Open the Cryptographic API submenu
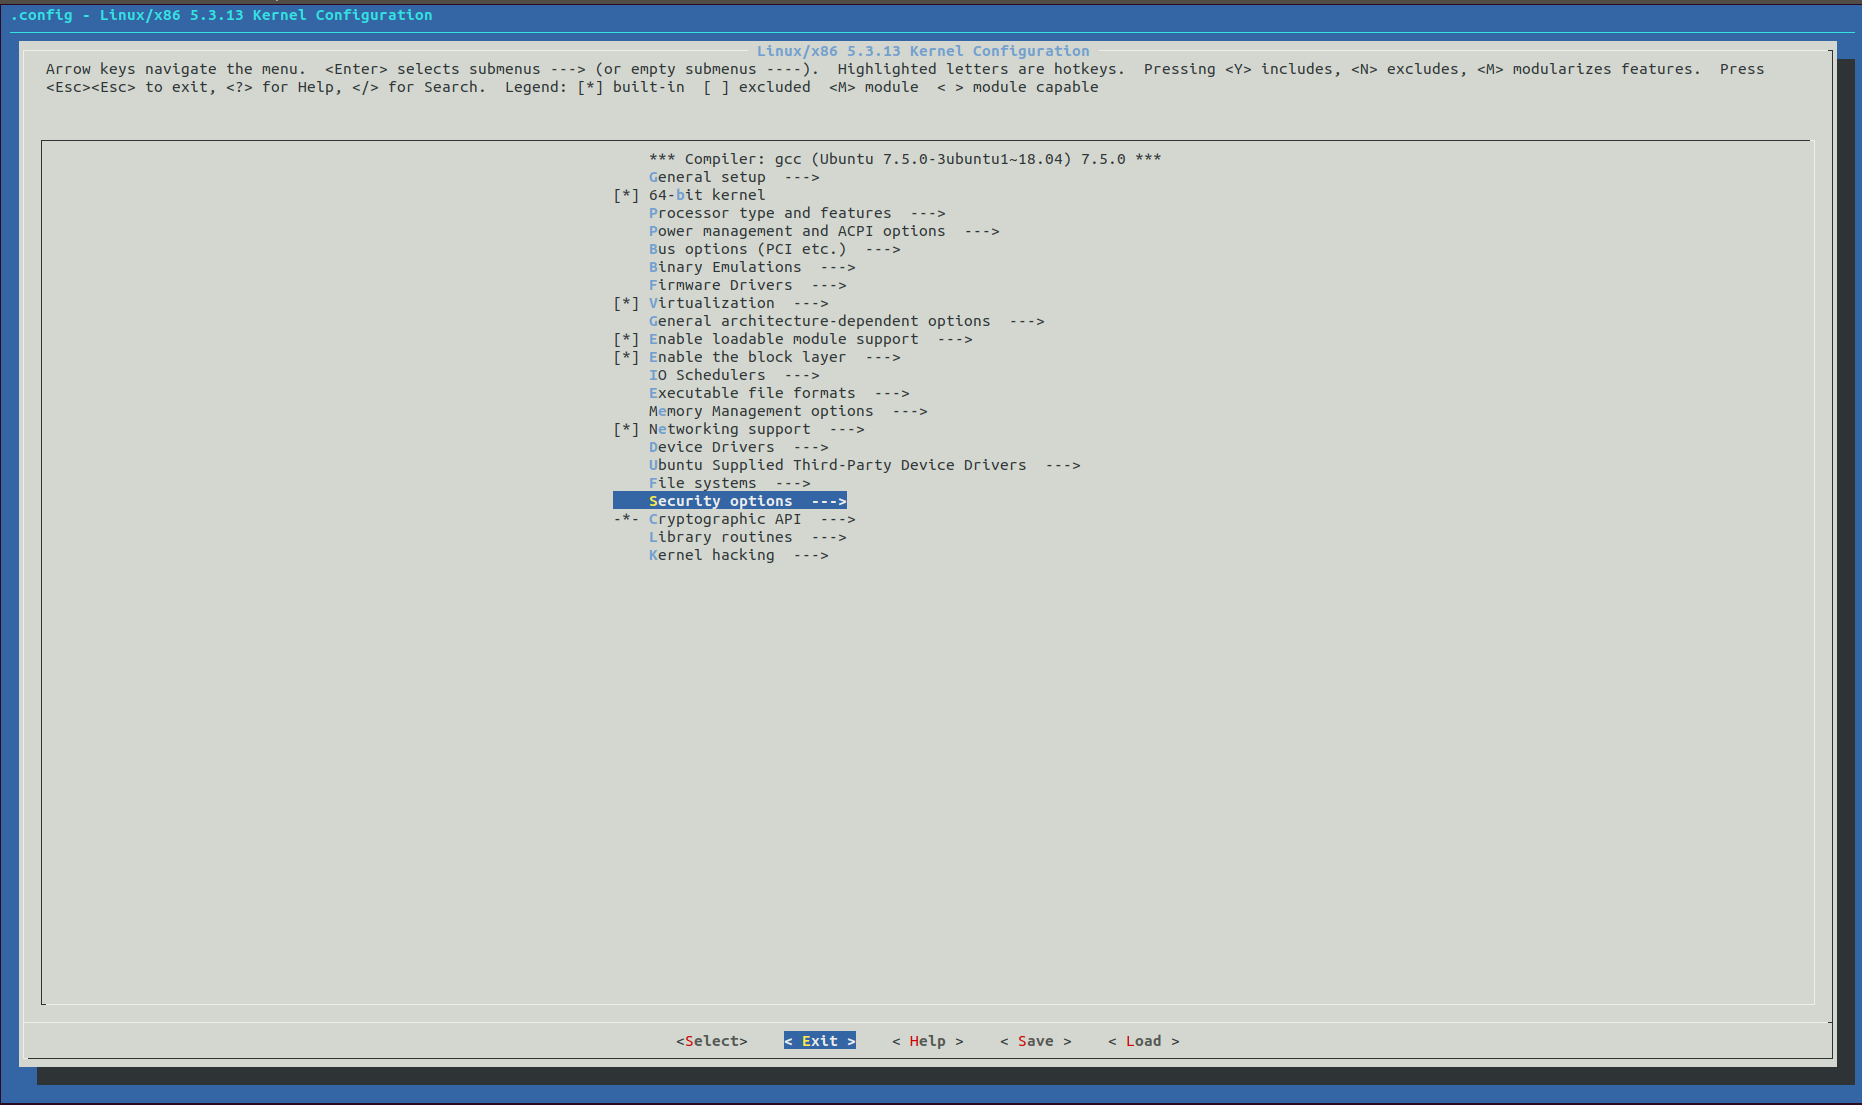 coord(724,519)
